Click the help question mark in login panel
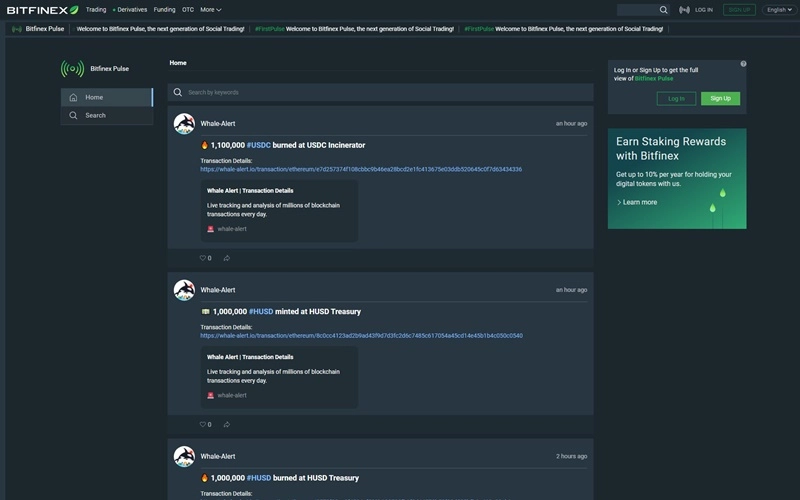Screen dimensions: 800x500 click(743, 64)
